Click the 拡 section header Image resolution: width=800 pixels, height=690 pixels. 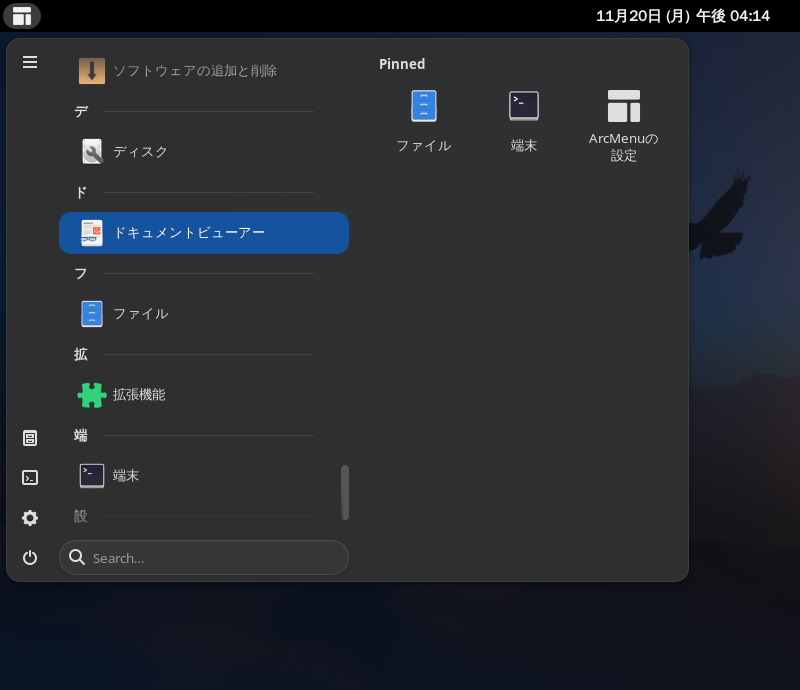click(x=81, y=355)
